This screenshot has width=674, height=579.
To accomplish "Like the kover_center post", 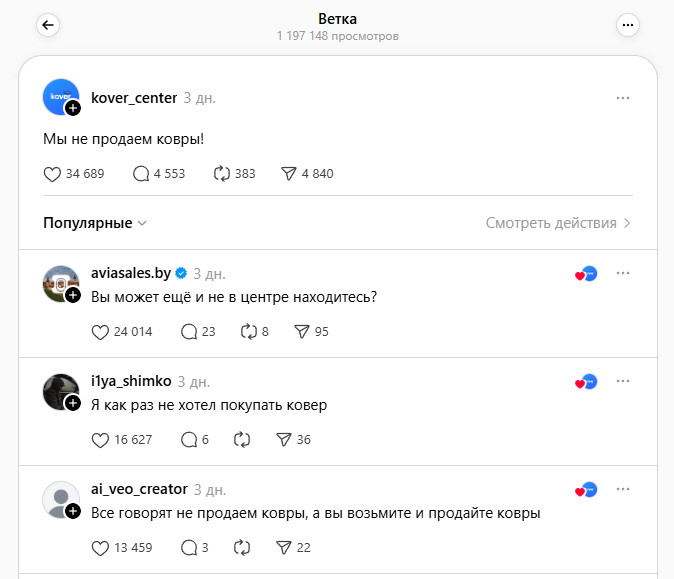I will [53, 174].
